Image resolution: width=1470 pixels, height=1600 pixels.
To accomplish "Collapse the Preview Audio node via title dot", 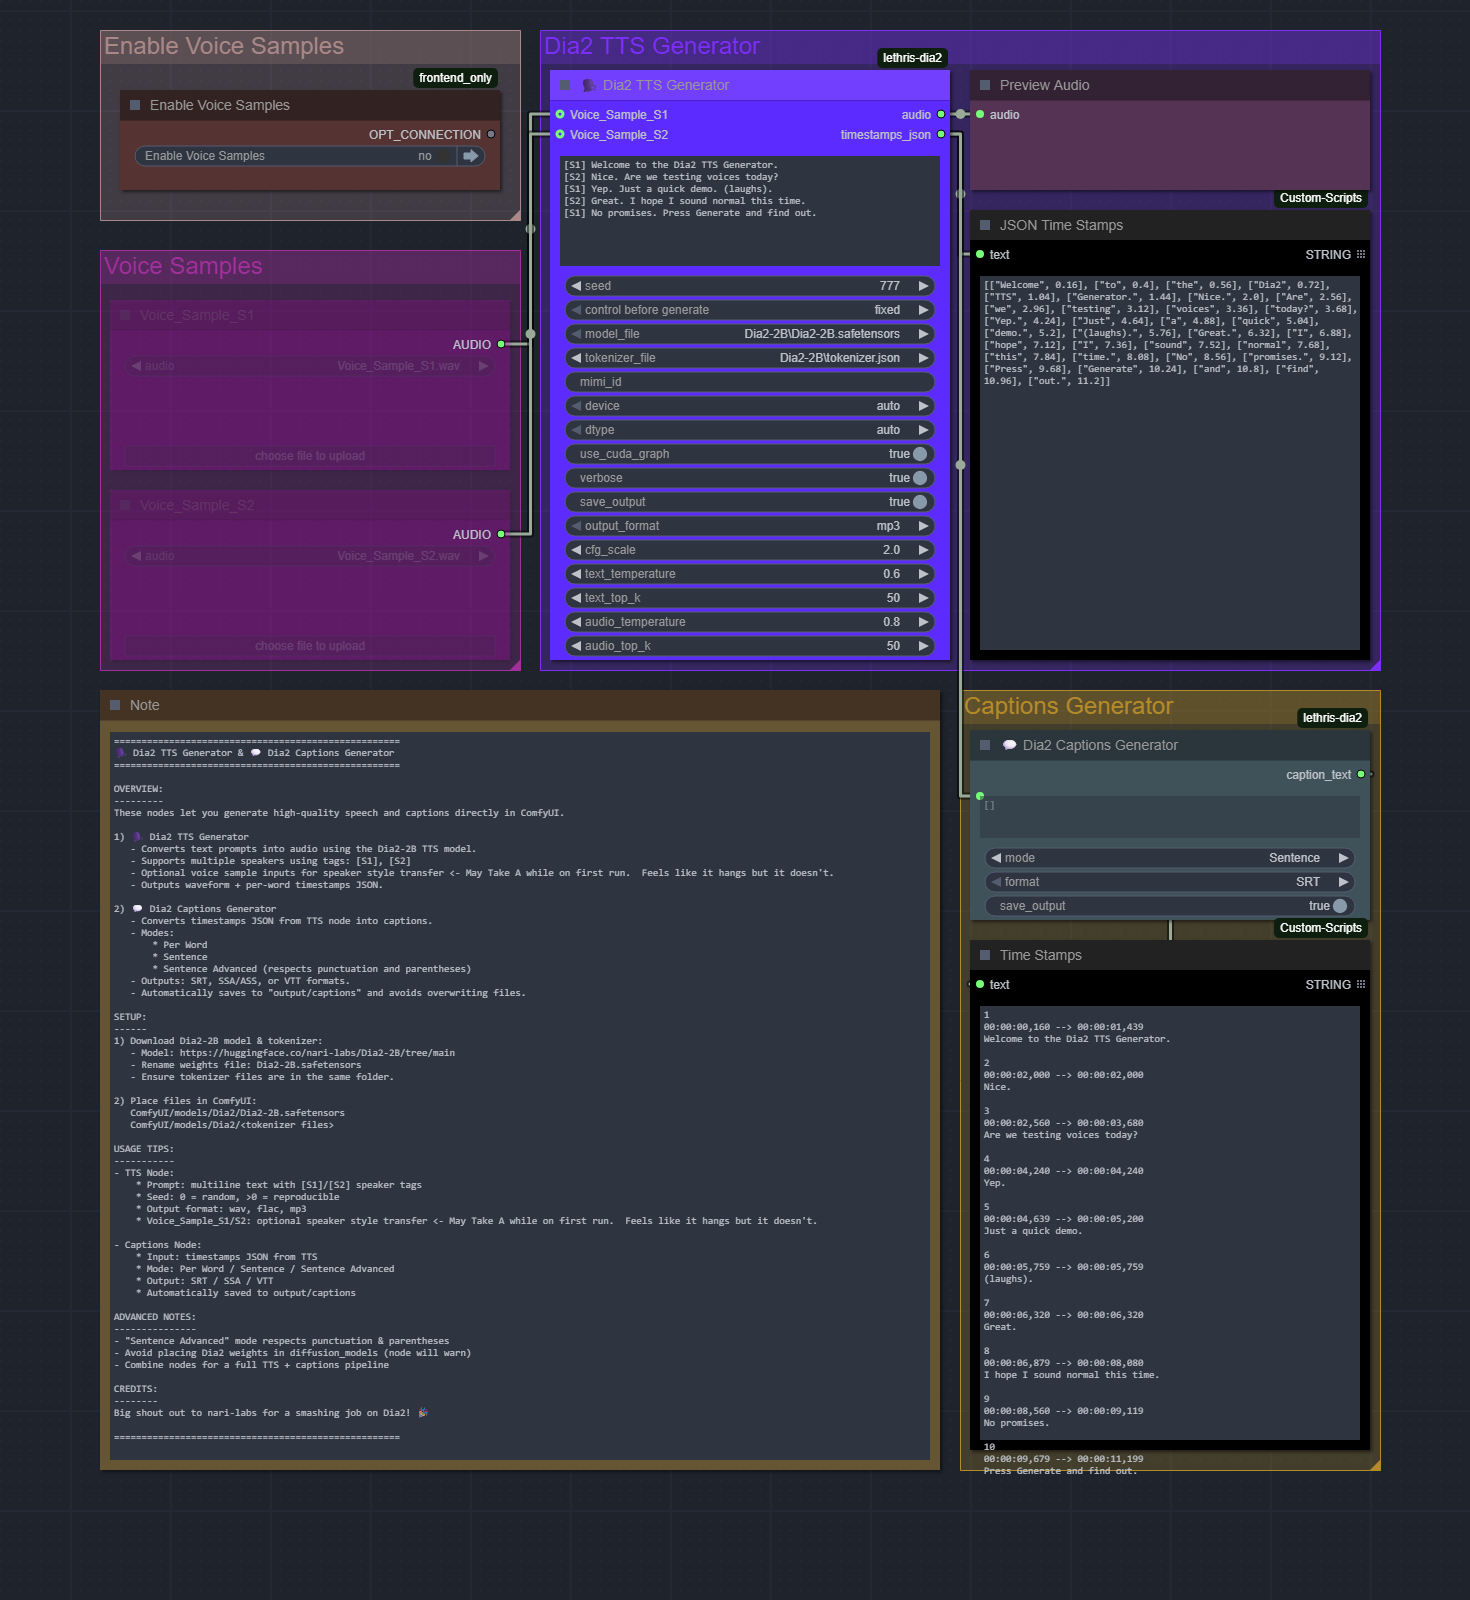I will pos(985,85).
